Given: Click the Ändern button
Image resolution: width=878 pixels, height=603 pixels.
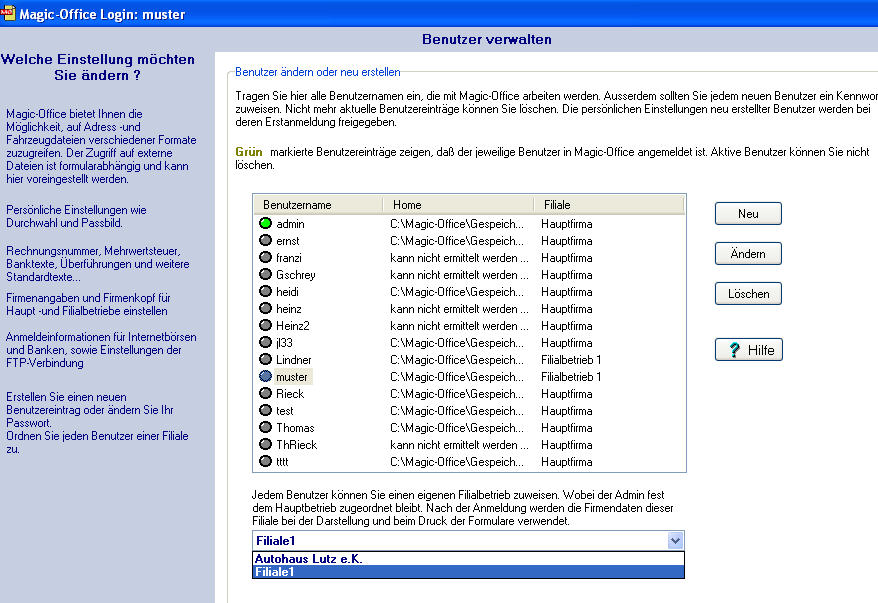Looking at the screenshot, I should point(748,254).
